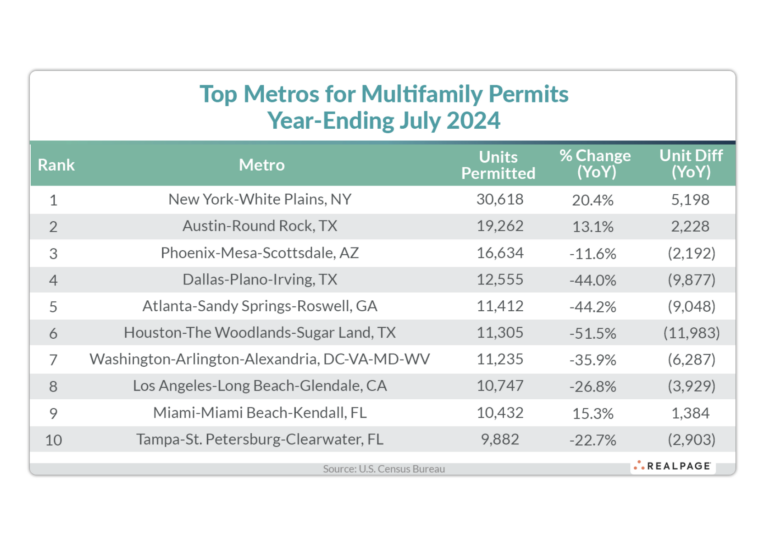
Task: Click the Dallas-Plano-Irving, TX entry
Action: [x=261, y=279]
